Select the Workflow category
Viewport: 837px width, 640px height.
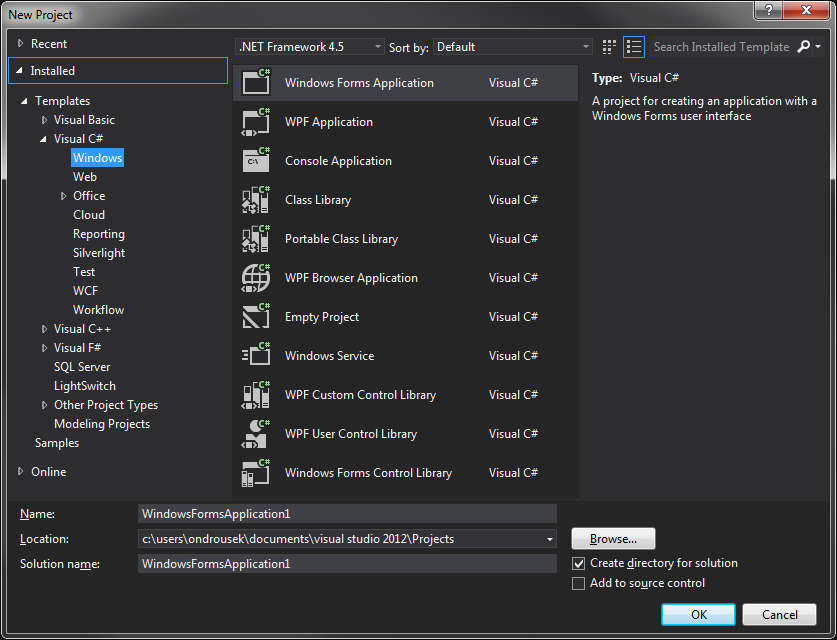[98, 310]
